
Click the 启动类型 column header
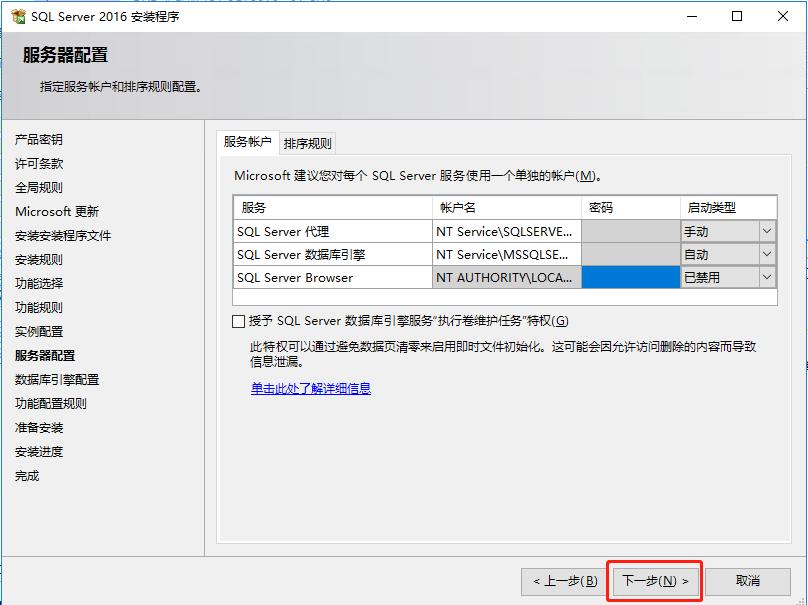pos(728,207)
